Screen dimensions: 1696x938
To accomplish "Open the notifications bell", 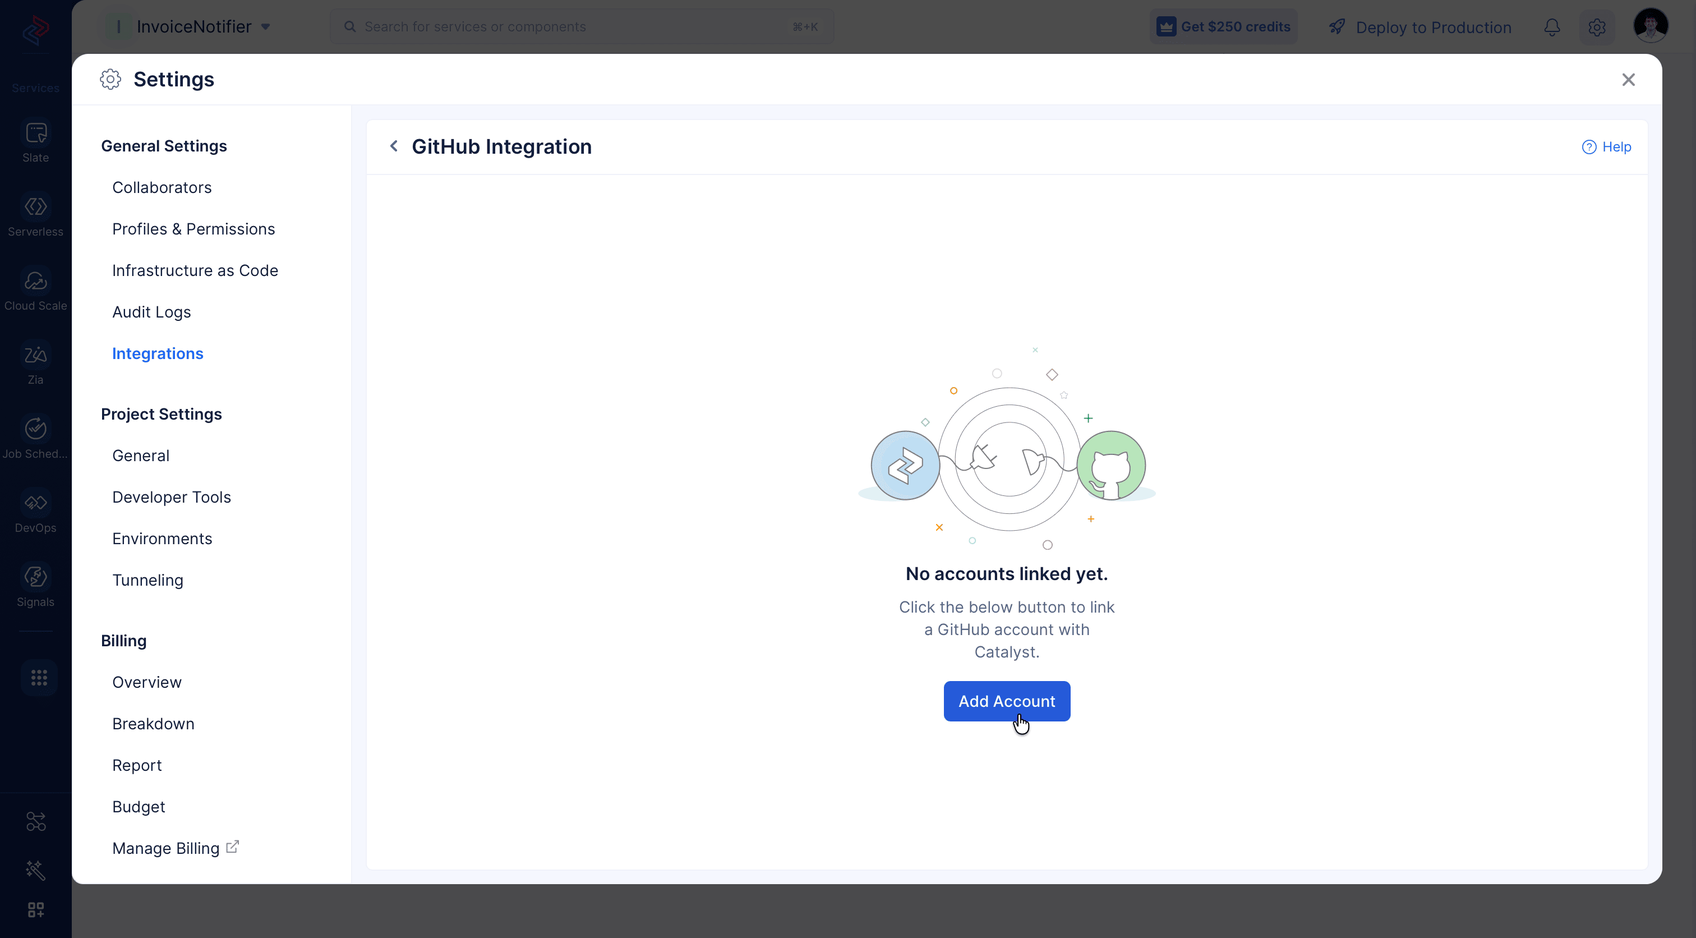I will pyautogui.click(x=1552, y=27).
